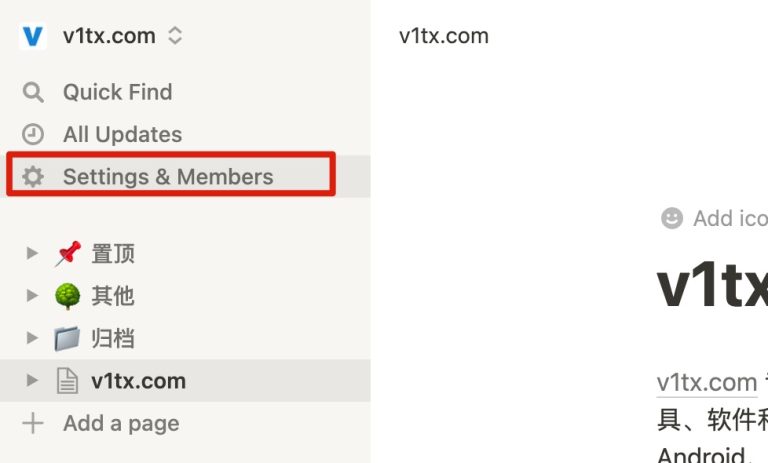Screen dimensions: 768x463
Task: Open the 置顶 page
Action: click(113, 254)
